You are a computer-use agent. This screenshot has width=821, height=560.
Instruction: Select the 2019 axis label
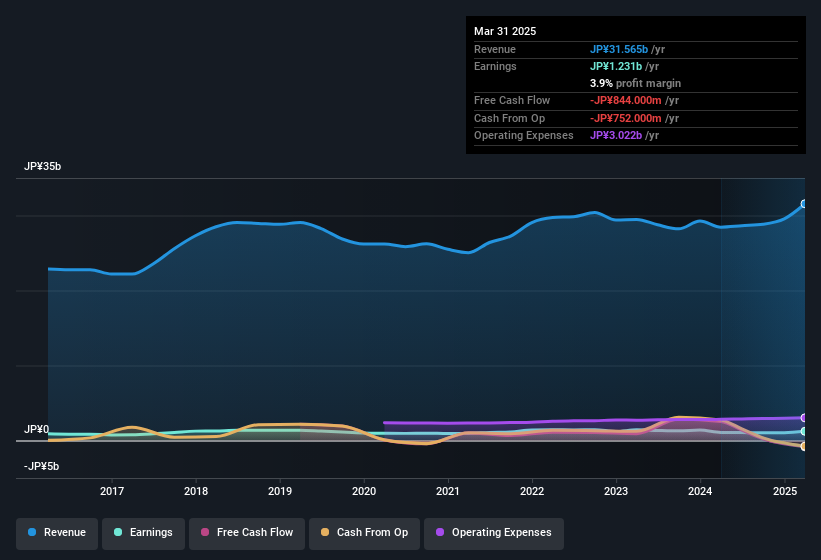pos(280,491)
